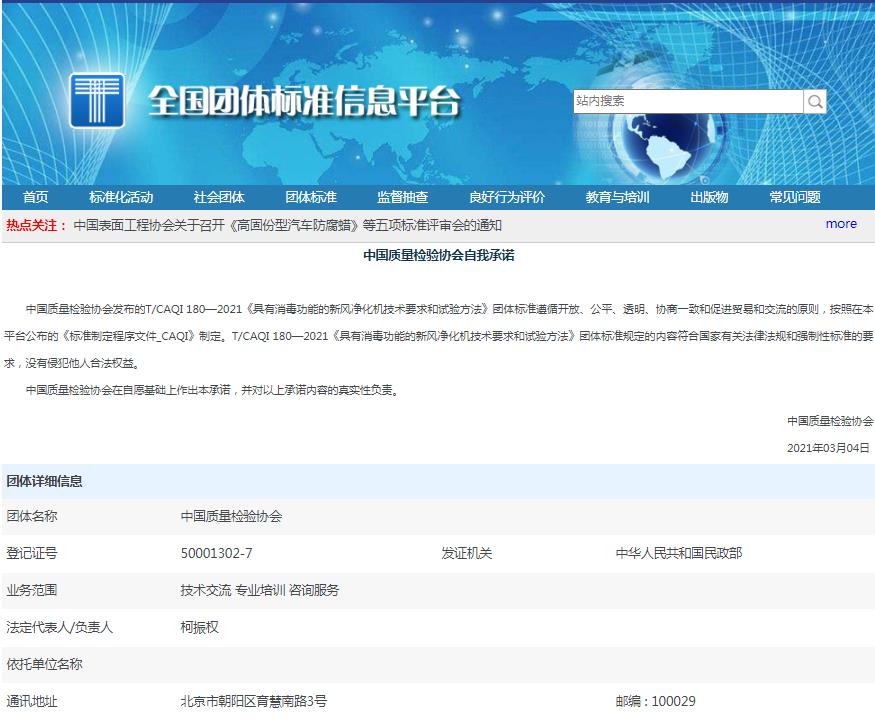
Task: Click the 通讯地址 label
Action: point(32,701)
